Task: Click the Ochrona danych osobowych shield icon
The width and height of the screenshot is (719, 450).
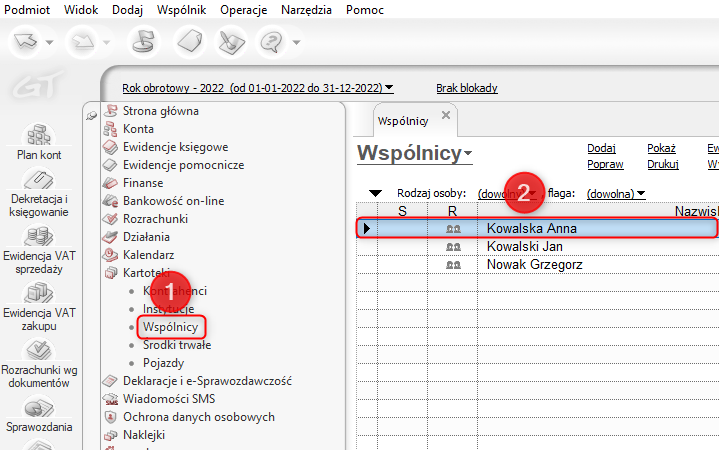Action: pyautogui.click(x=110, y=417)
